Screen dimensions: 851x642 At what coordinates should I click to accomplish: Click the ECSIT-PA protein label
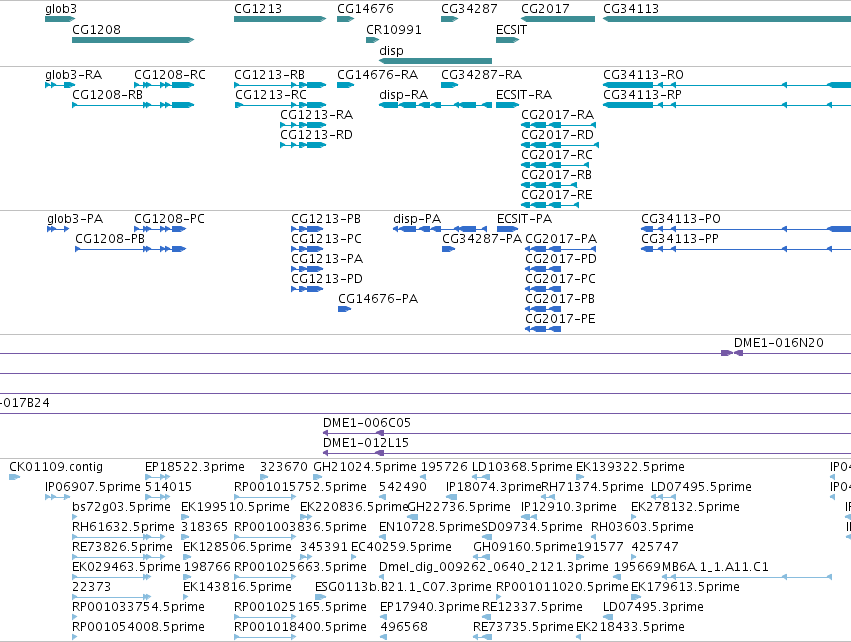(x=524, y=219)
